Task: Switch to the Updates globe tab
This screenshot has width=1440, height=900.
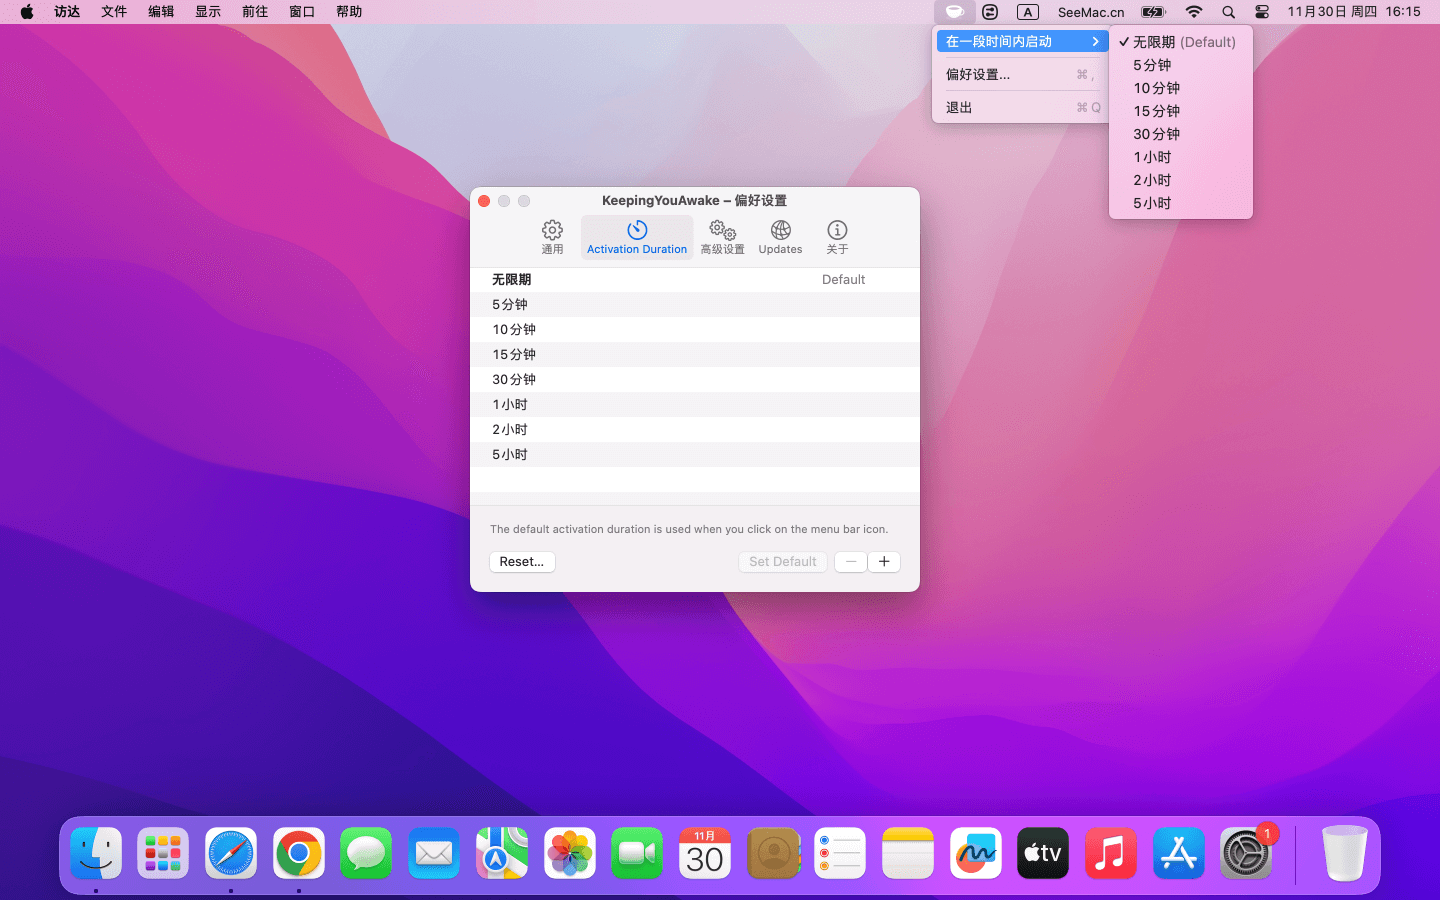Action: pos(780,237)
